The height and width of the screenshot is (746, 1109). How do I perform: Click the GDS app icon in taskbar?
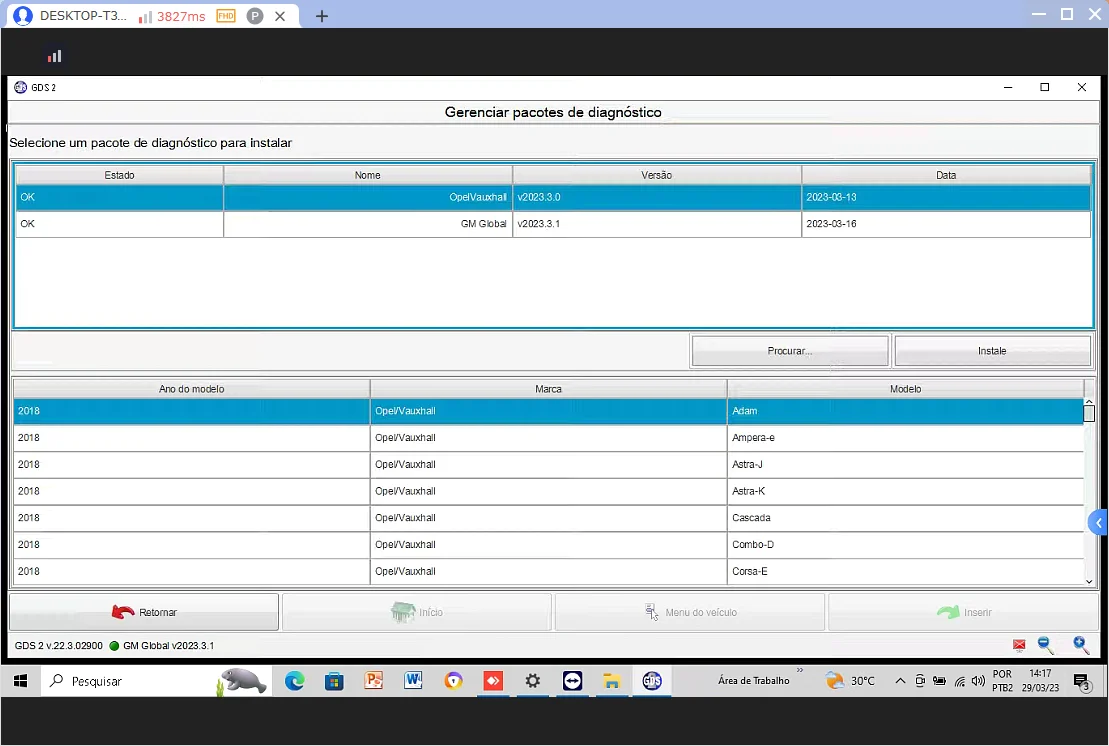651,681
